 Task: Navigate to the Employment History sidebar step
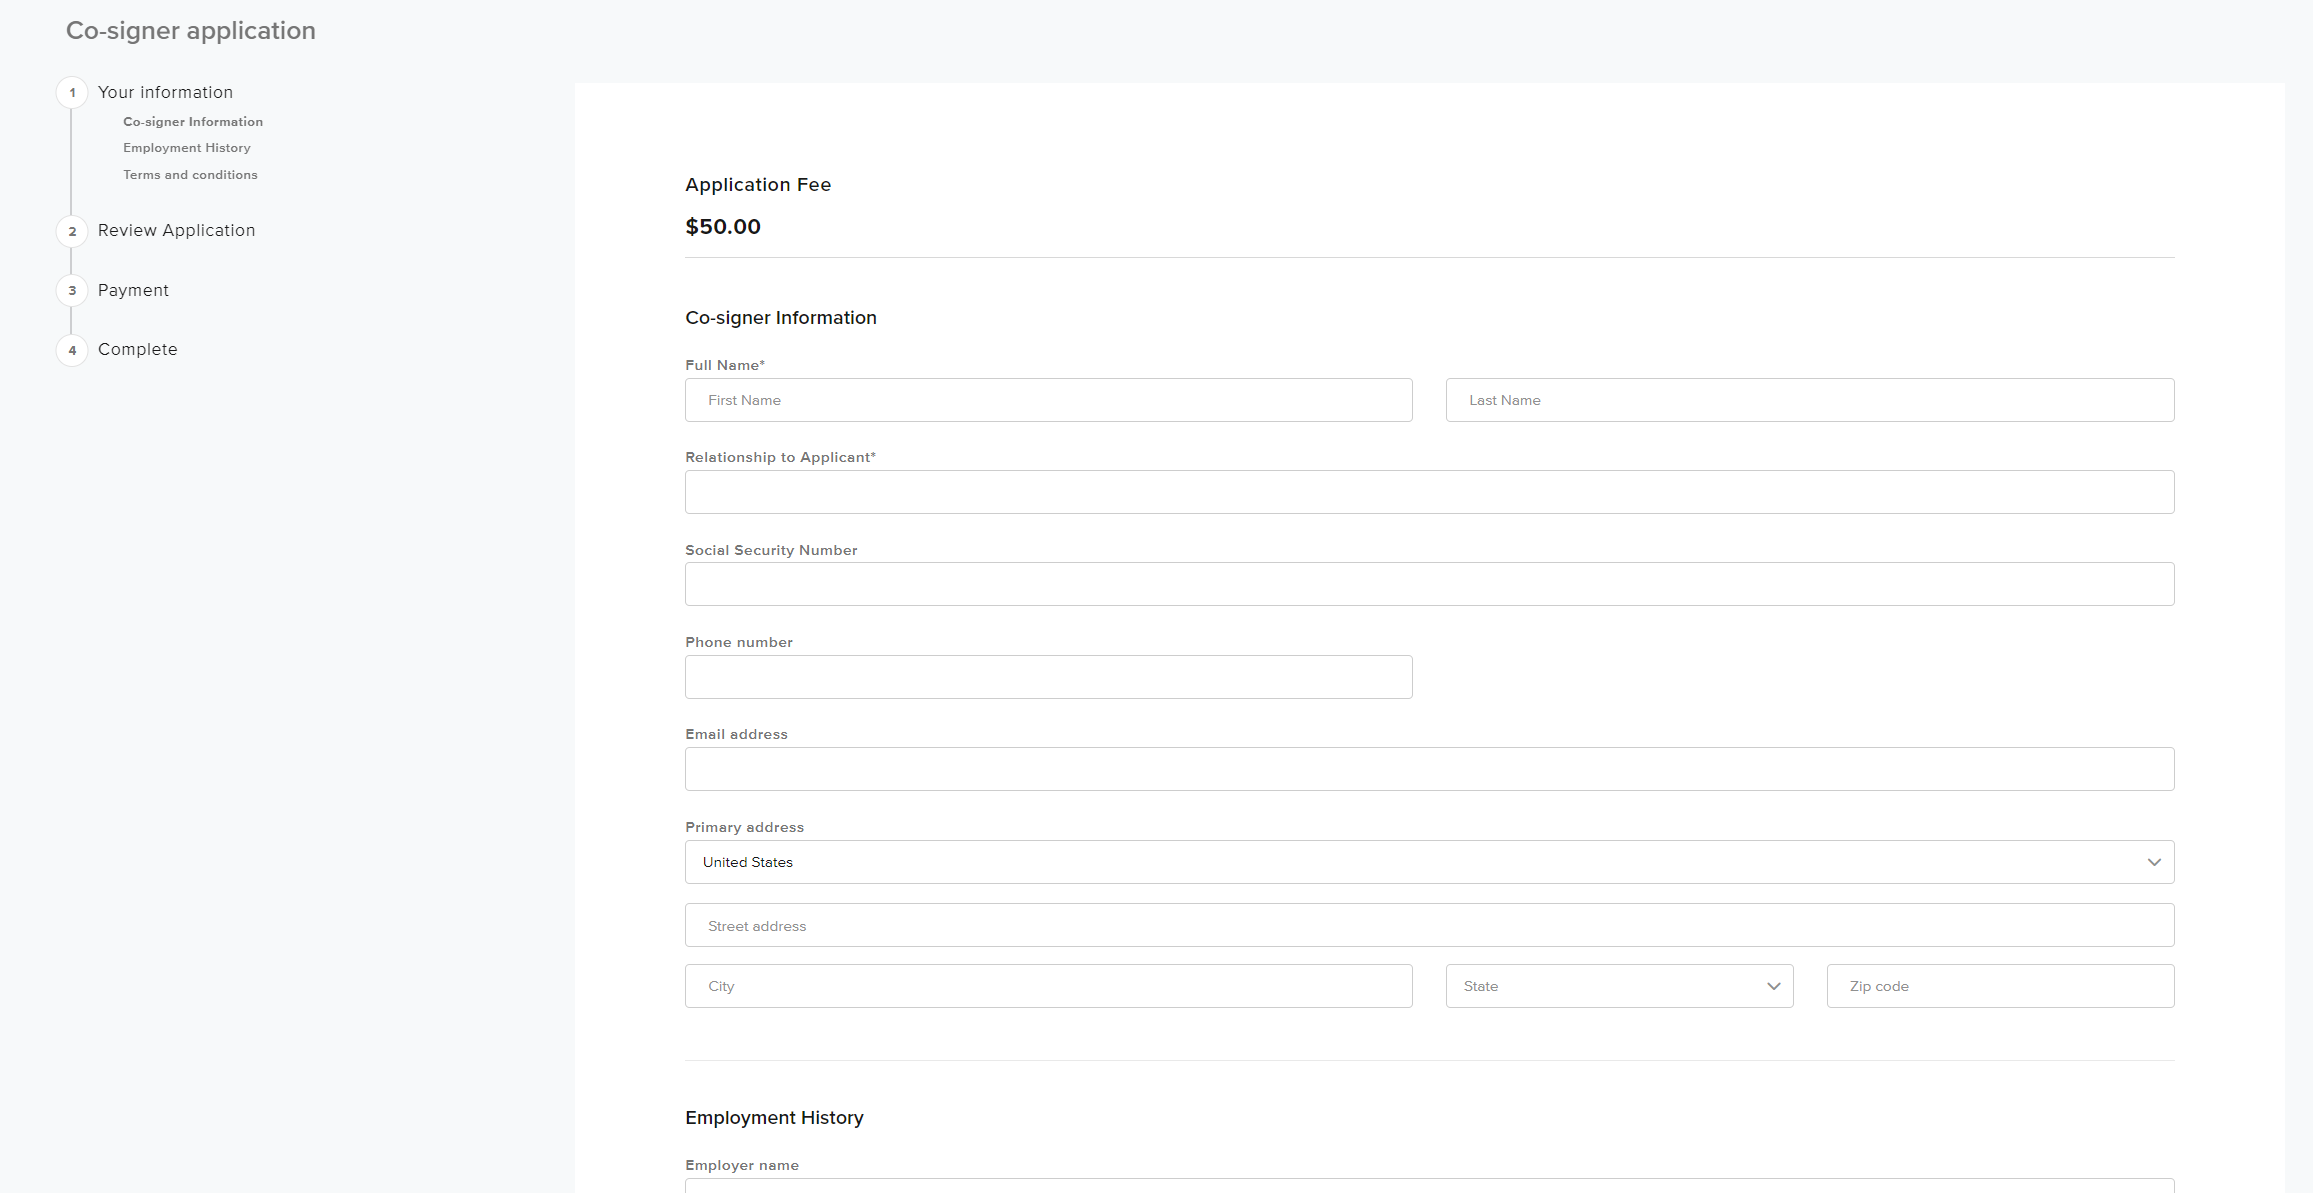click(x=186, y=147)
